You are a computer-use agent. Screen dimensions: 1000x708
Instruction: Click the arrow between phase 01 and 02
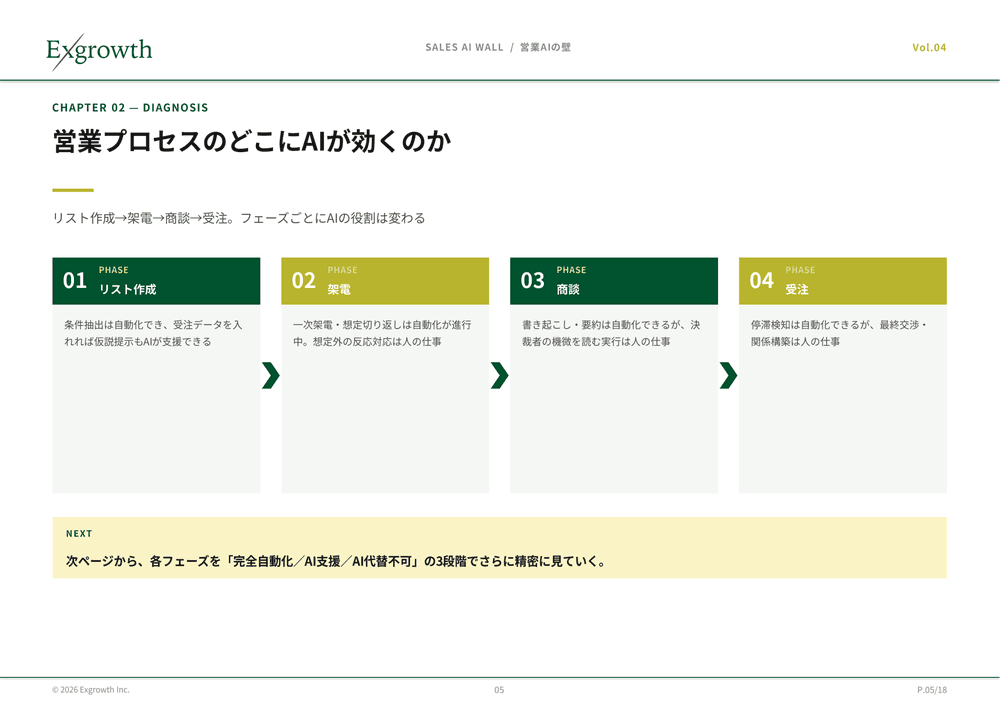tap(271, 375)
